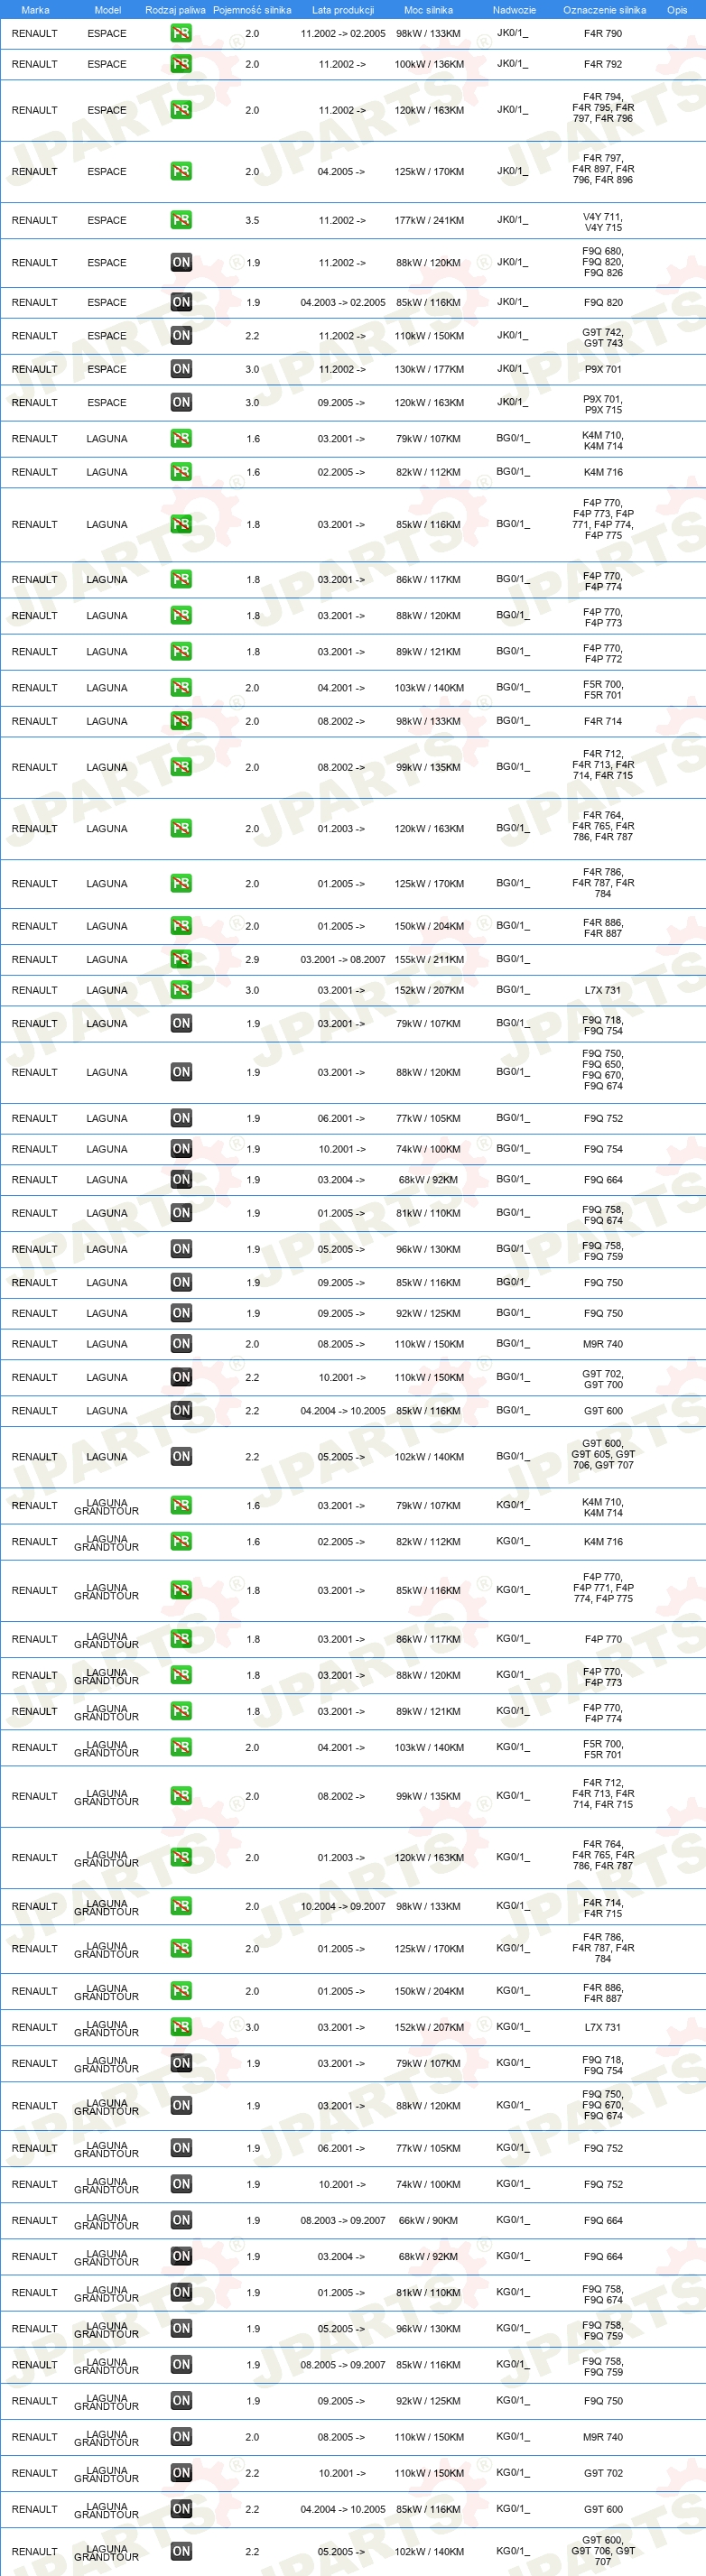This screenshot has height=2576, width=706.
Task: Select production years 10.2004 -> 09.2007
Action: (343, 1906)
